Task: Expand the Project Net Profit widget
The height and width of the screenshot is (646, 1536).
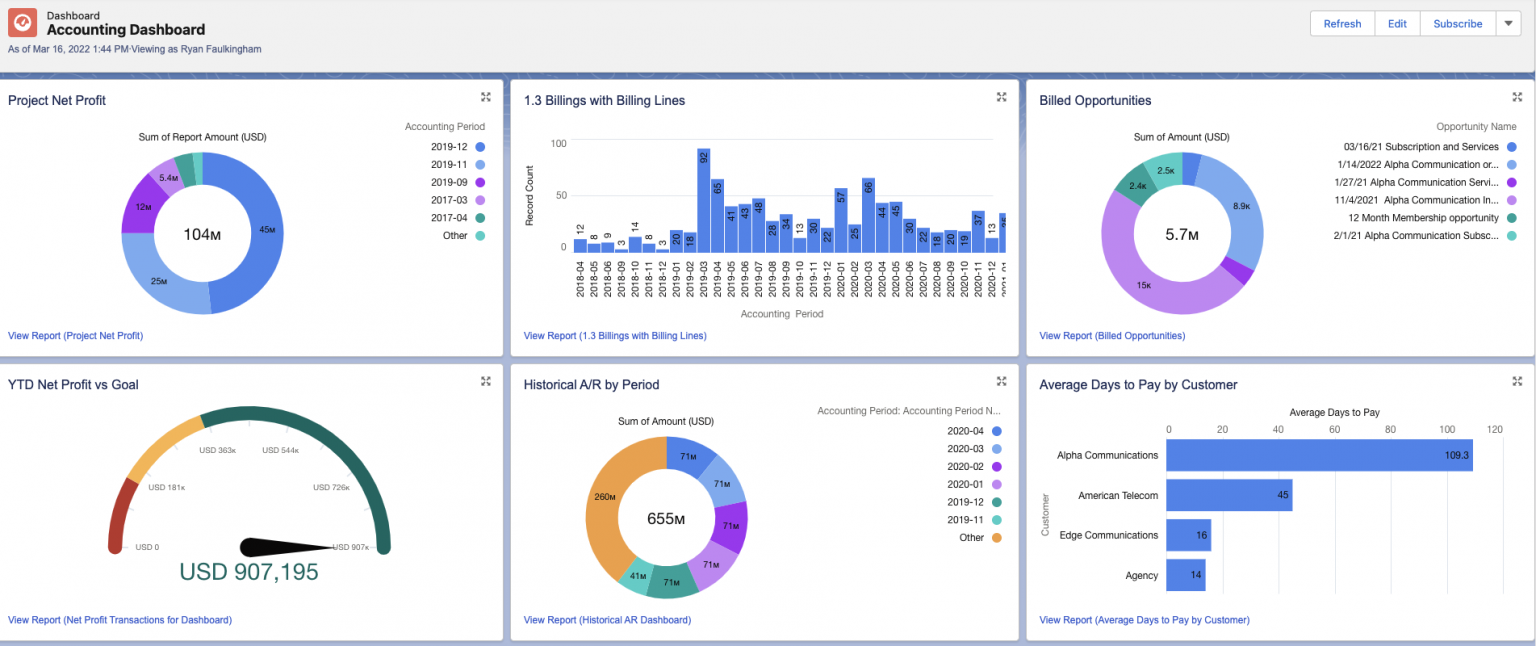Action: pyautogui.click(x=486, y=97)
